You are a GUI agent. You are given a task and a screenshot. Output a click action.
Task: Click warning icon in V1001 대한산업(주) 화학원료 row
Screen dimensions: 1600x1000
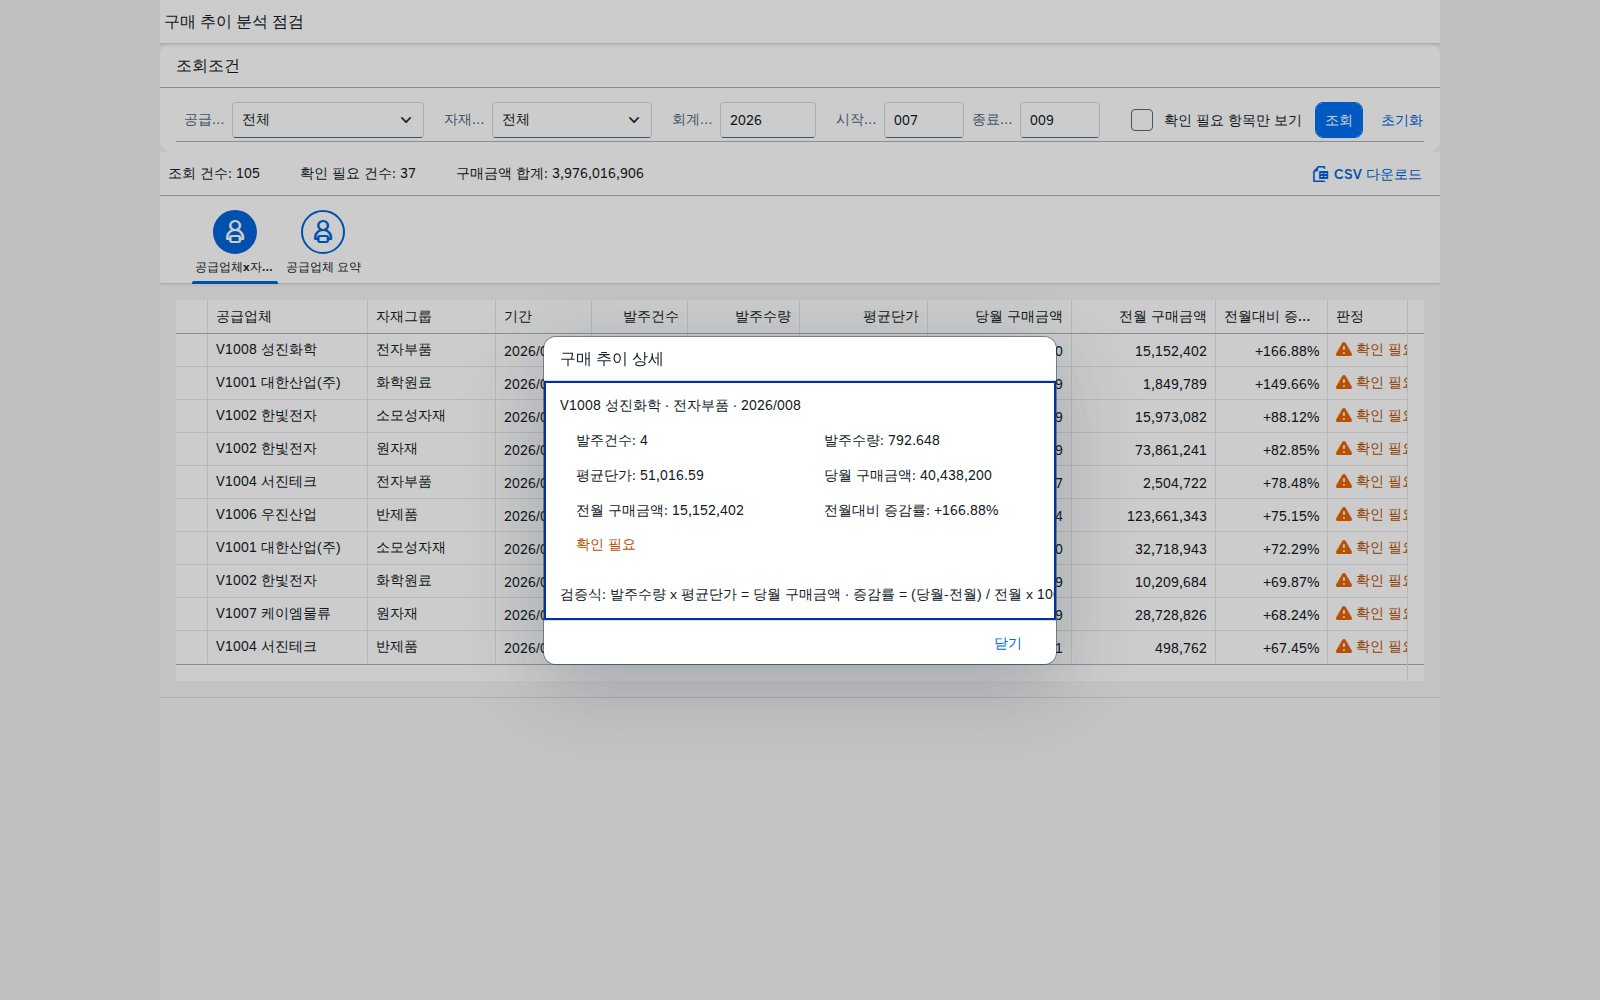tap(1344, 382)
